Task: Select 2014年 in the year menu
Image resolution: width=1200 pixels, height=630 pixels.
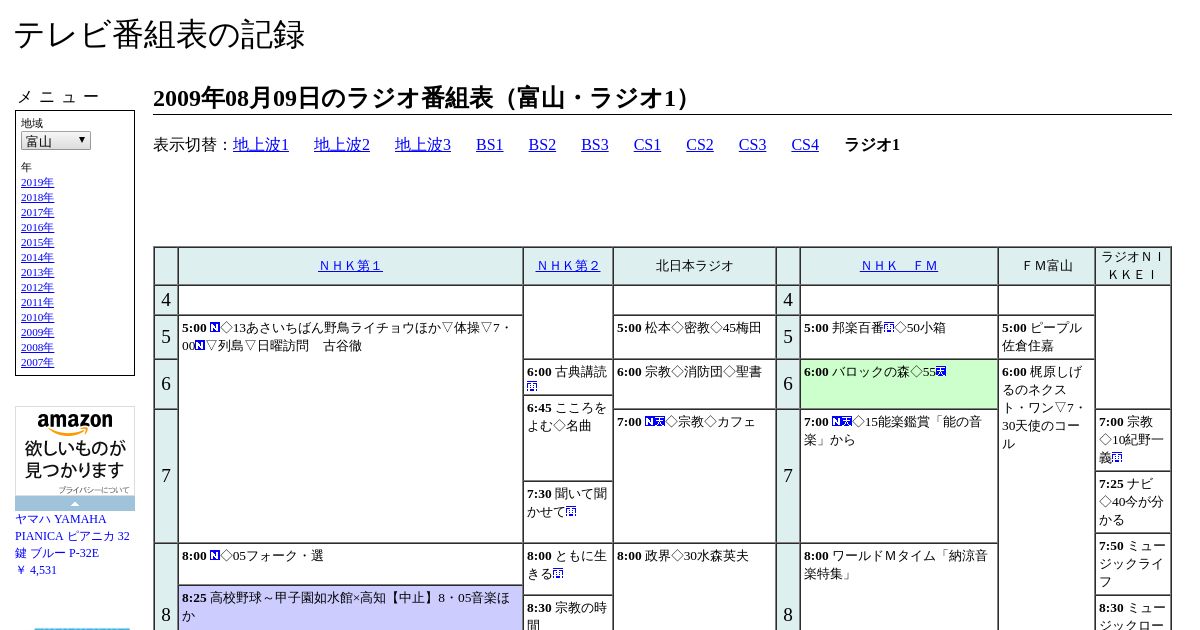Action: click(37, 257)
